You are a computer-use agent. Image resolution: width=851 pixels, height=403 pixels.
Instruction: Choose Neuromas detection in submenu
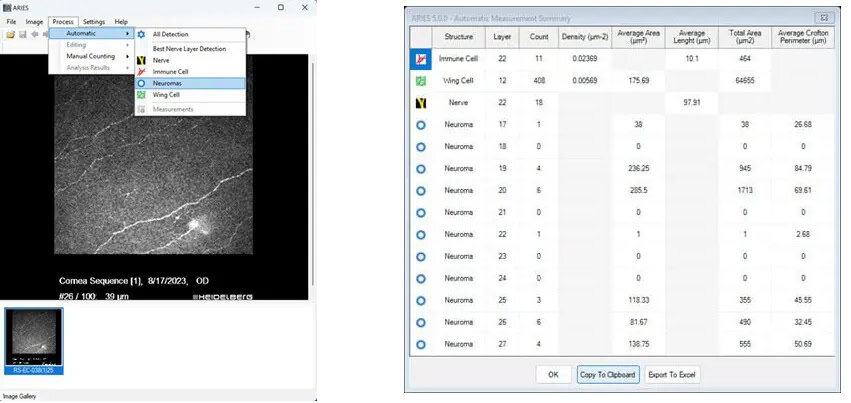coord(190,83)
